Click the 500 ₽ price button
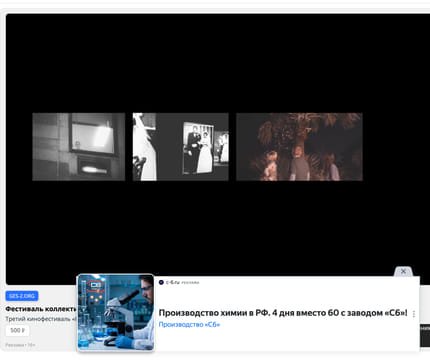 [17, 330]
